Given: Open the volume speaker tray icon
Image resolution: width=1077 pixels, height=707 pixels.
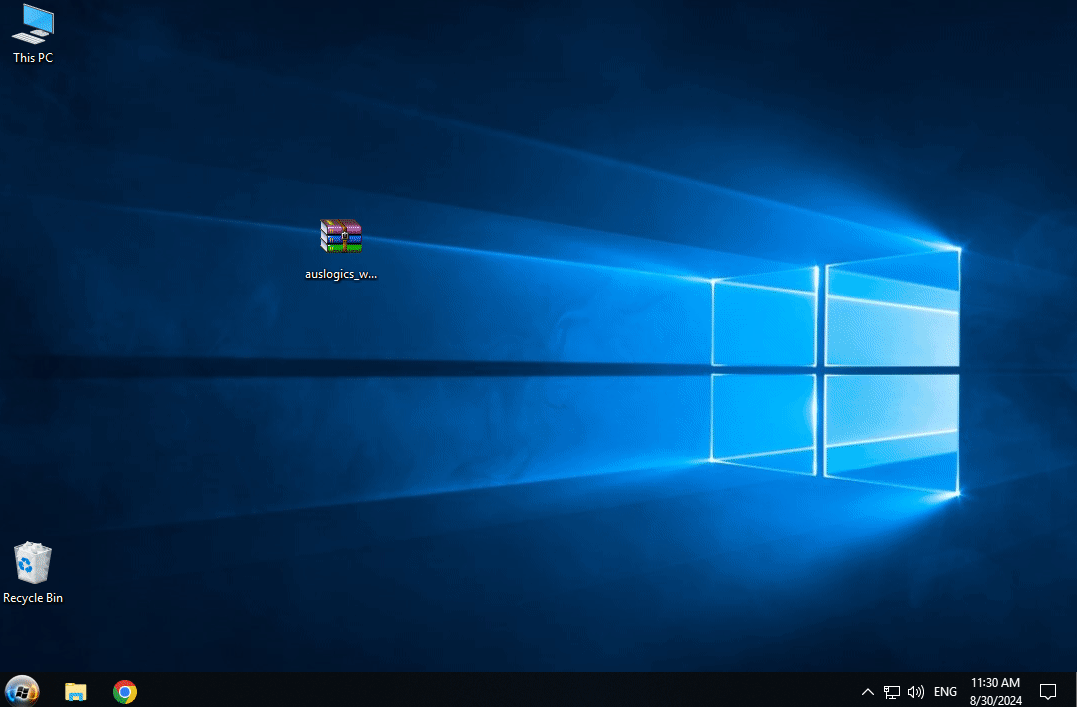Looking at the screenshot, I should tap(916, 692).
